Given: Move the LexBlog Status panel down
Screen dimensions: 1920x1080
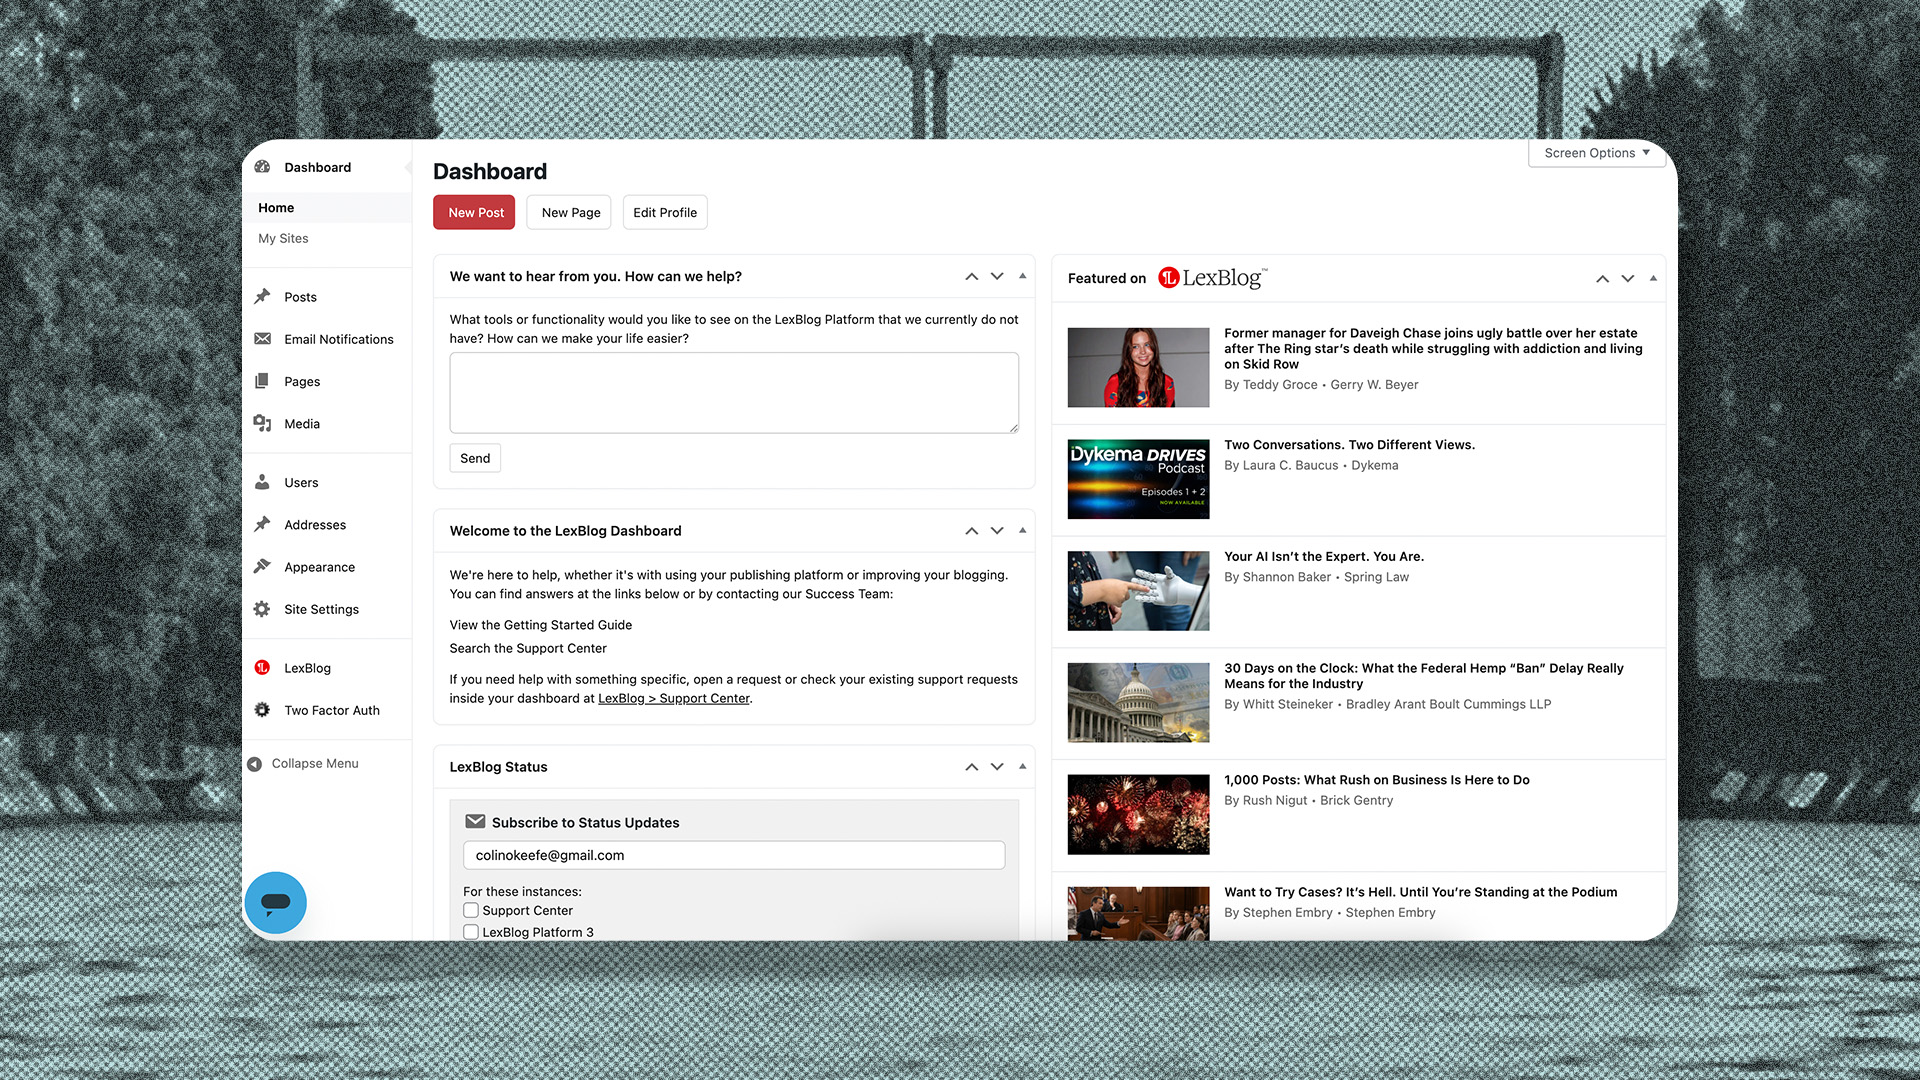Looking at the screenshot, I should [997, 766].
